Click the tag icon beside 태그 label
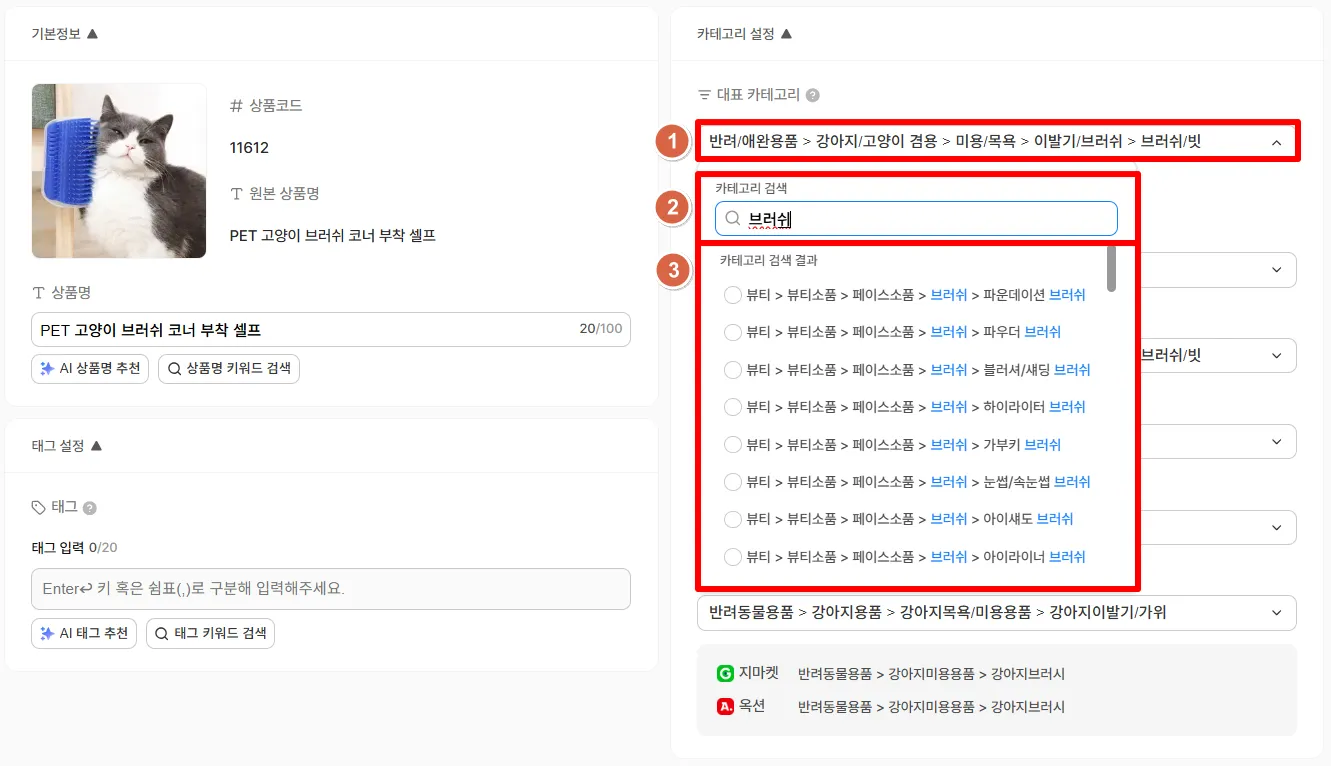 [x=39, y=507]
